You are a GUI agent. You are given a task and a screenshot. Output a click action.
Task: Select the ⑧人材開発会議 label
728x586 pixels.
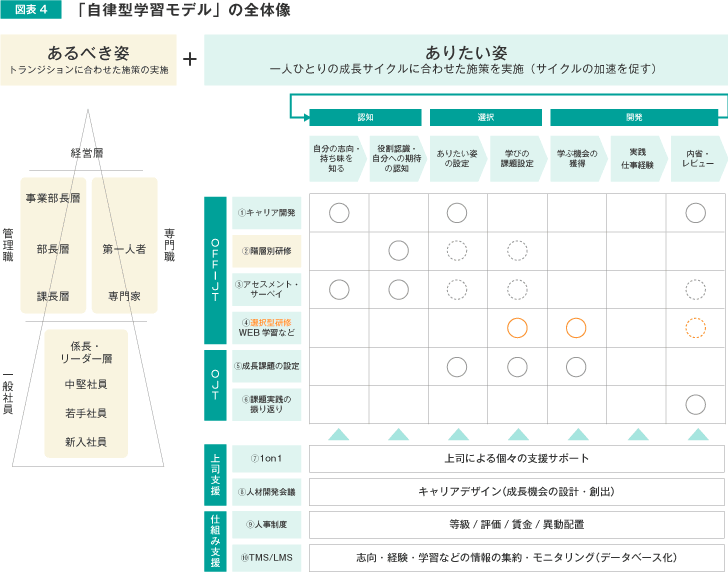[x=266, y=492]
